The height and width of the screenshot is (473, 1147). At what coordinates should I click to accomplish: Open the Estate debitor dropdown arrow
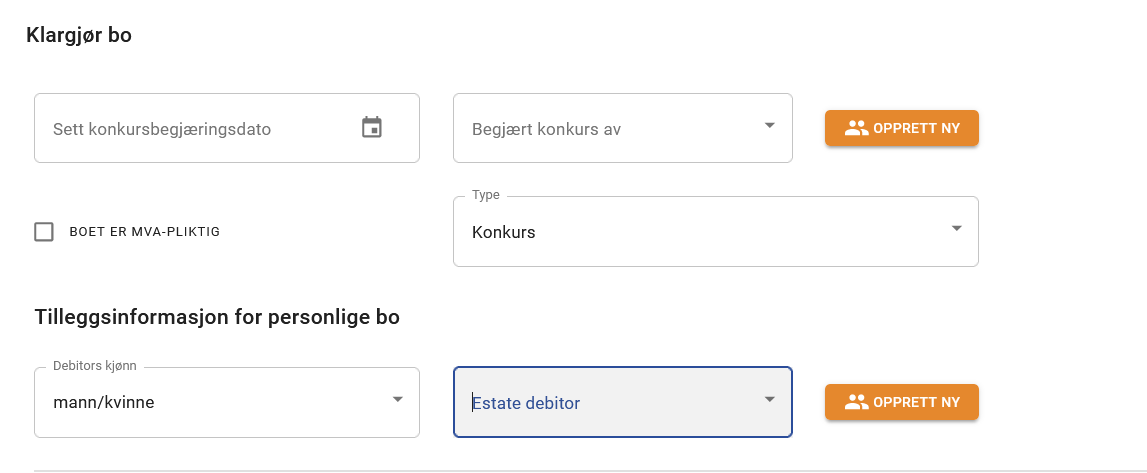[x=769, y=400]
